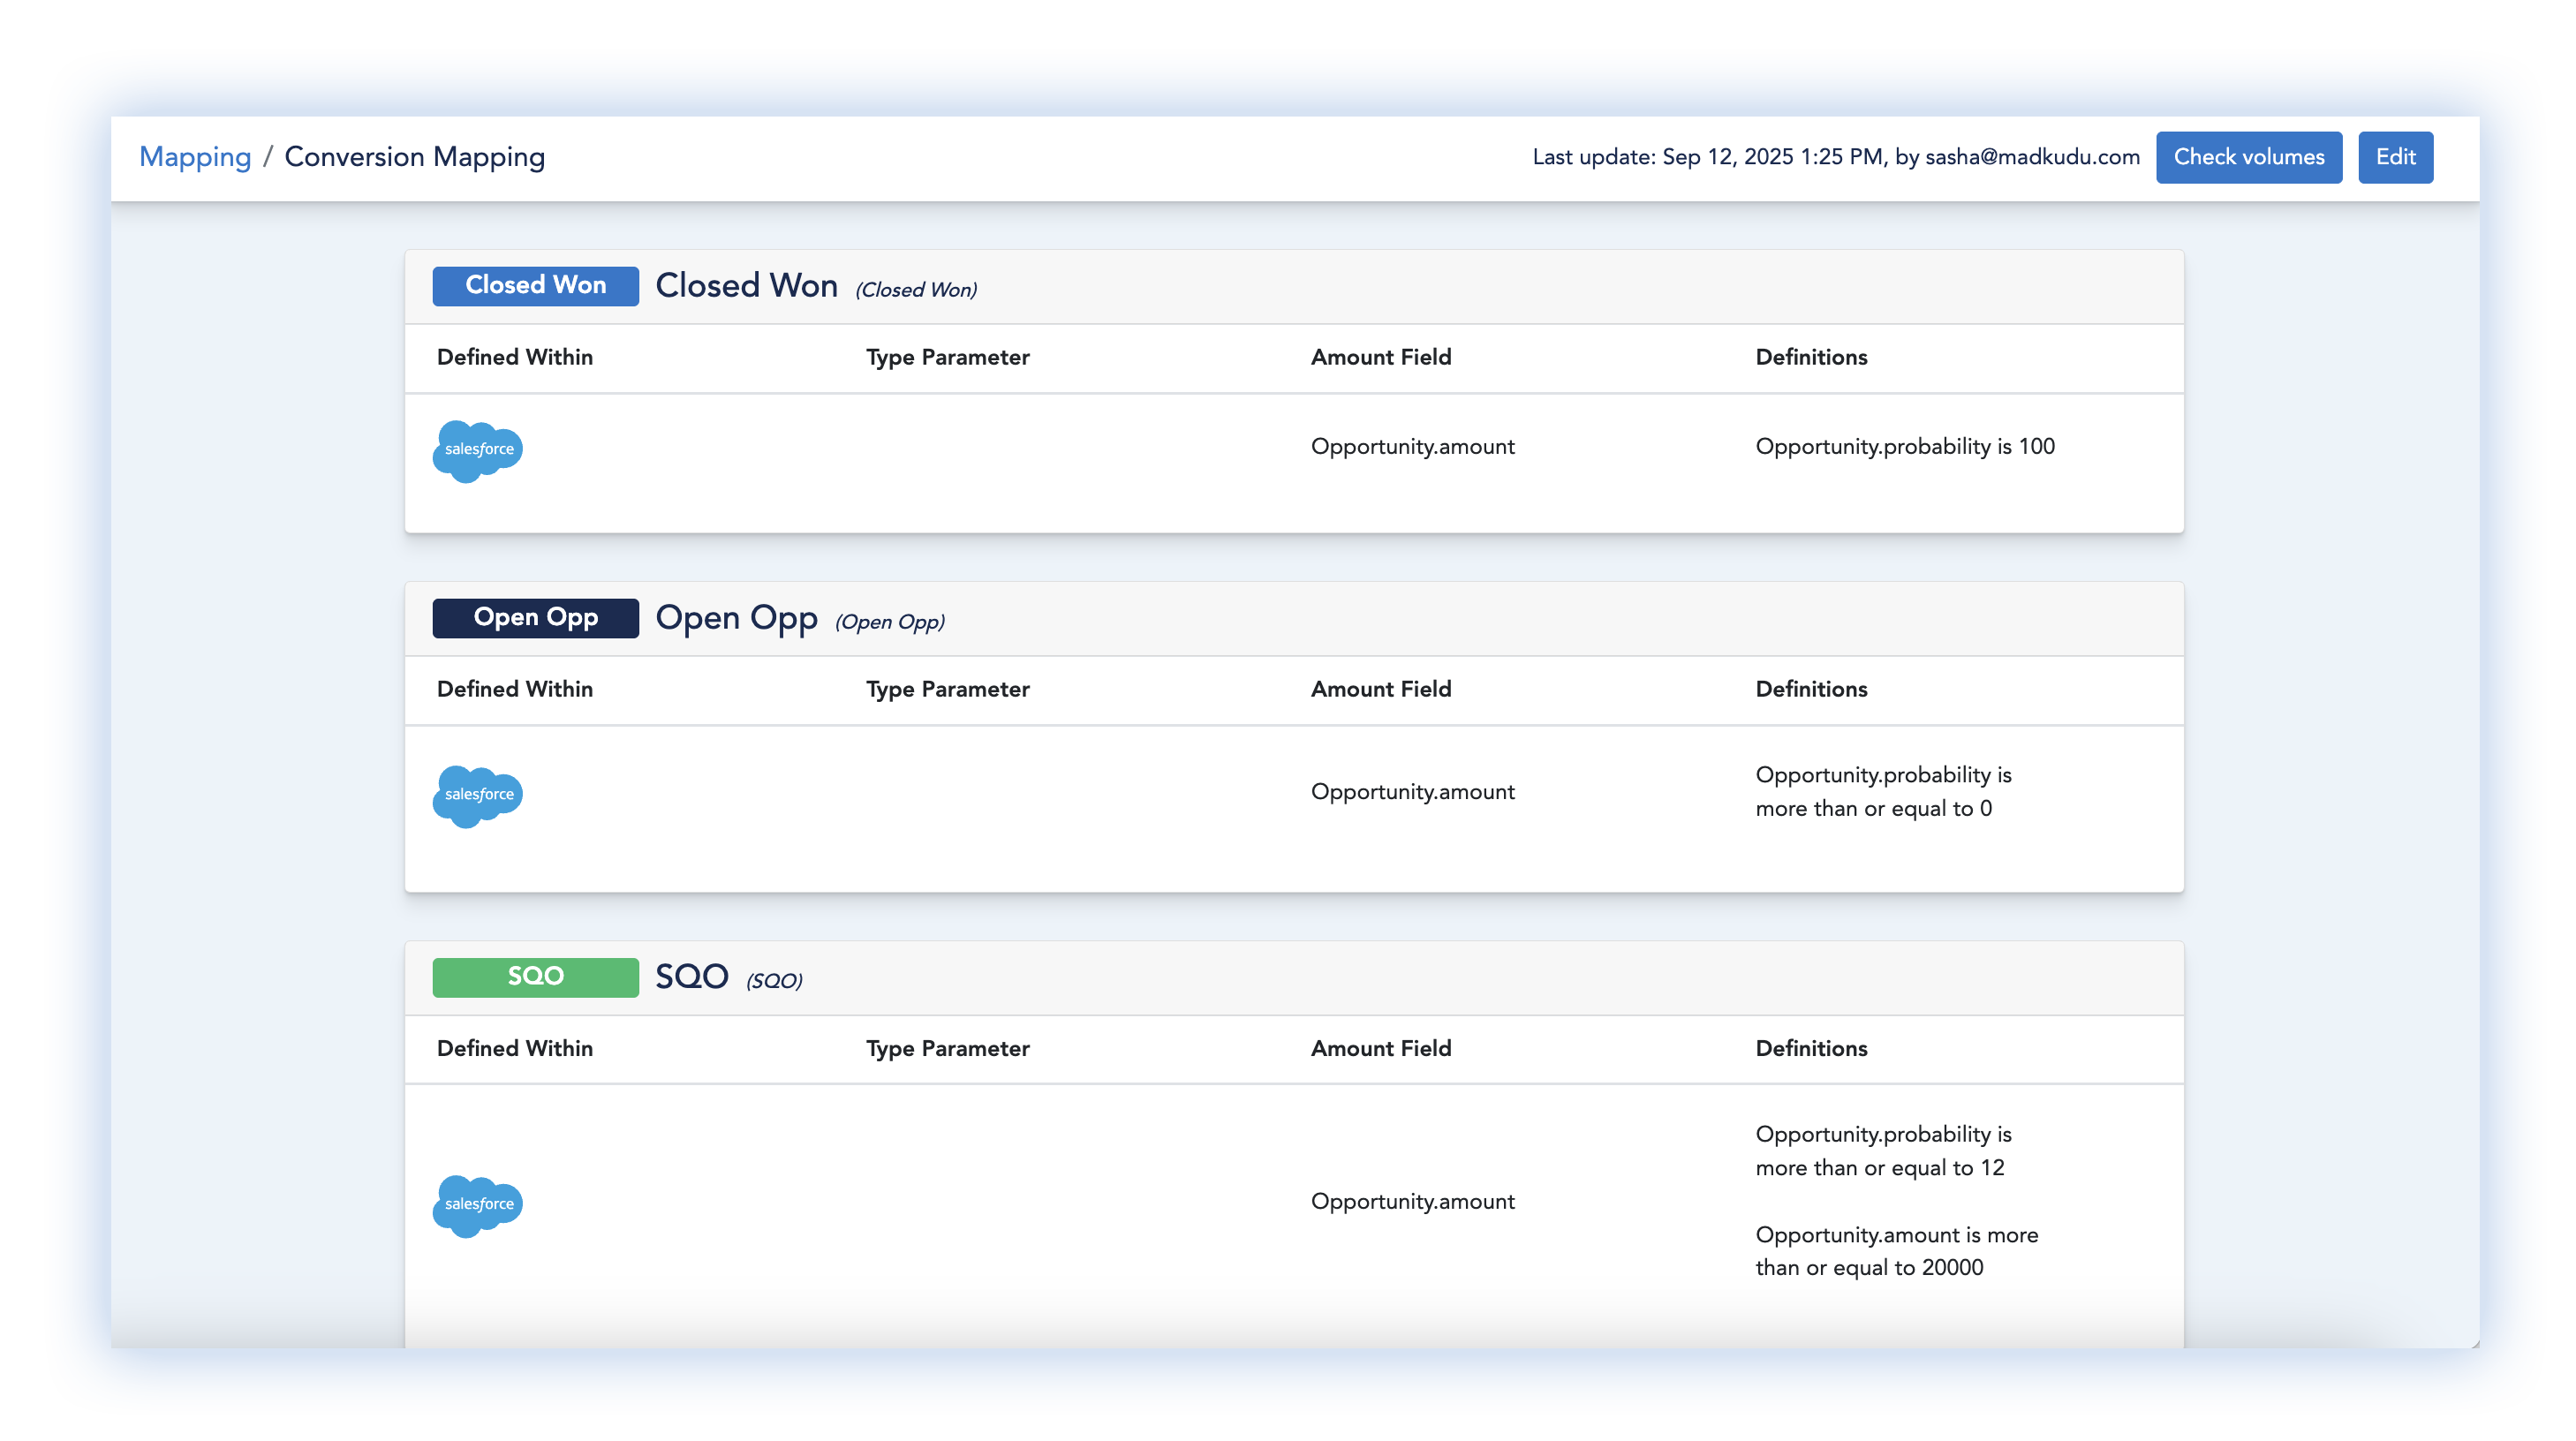Image resolution: width=2576 pixels, height=1441 pixels.
Task: Open the Mapping breadcrumb link
Action: click(195, 157)
